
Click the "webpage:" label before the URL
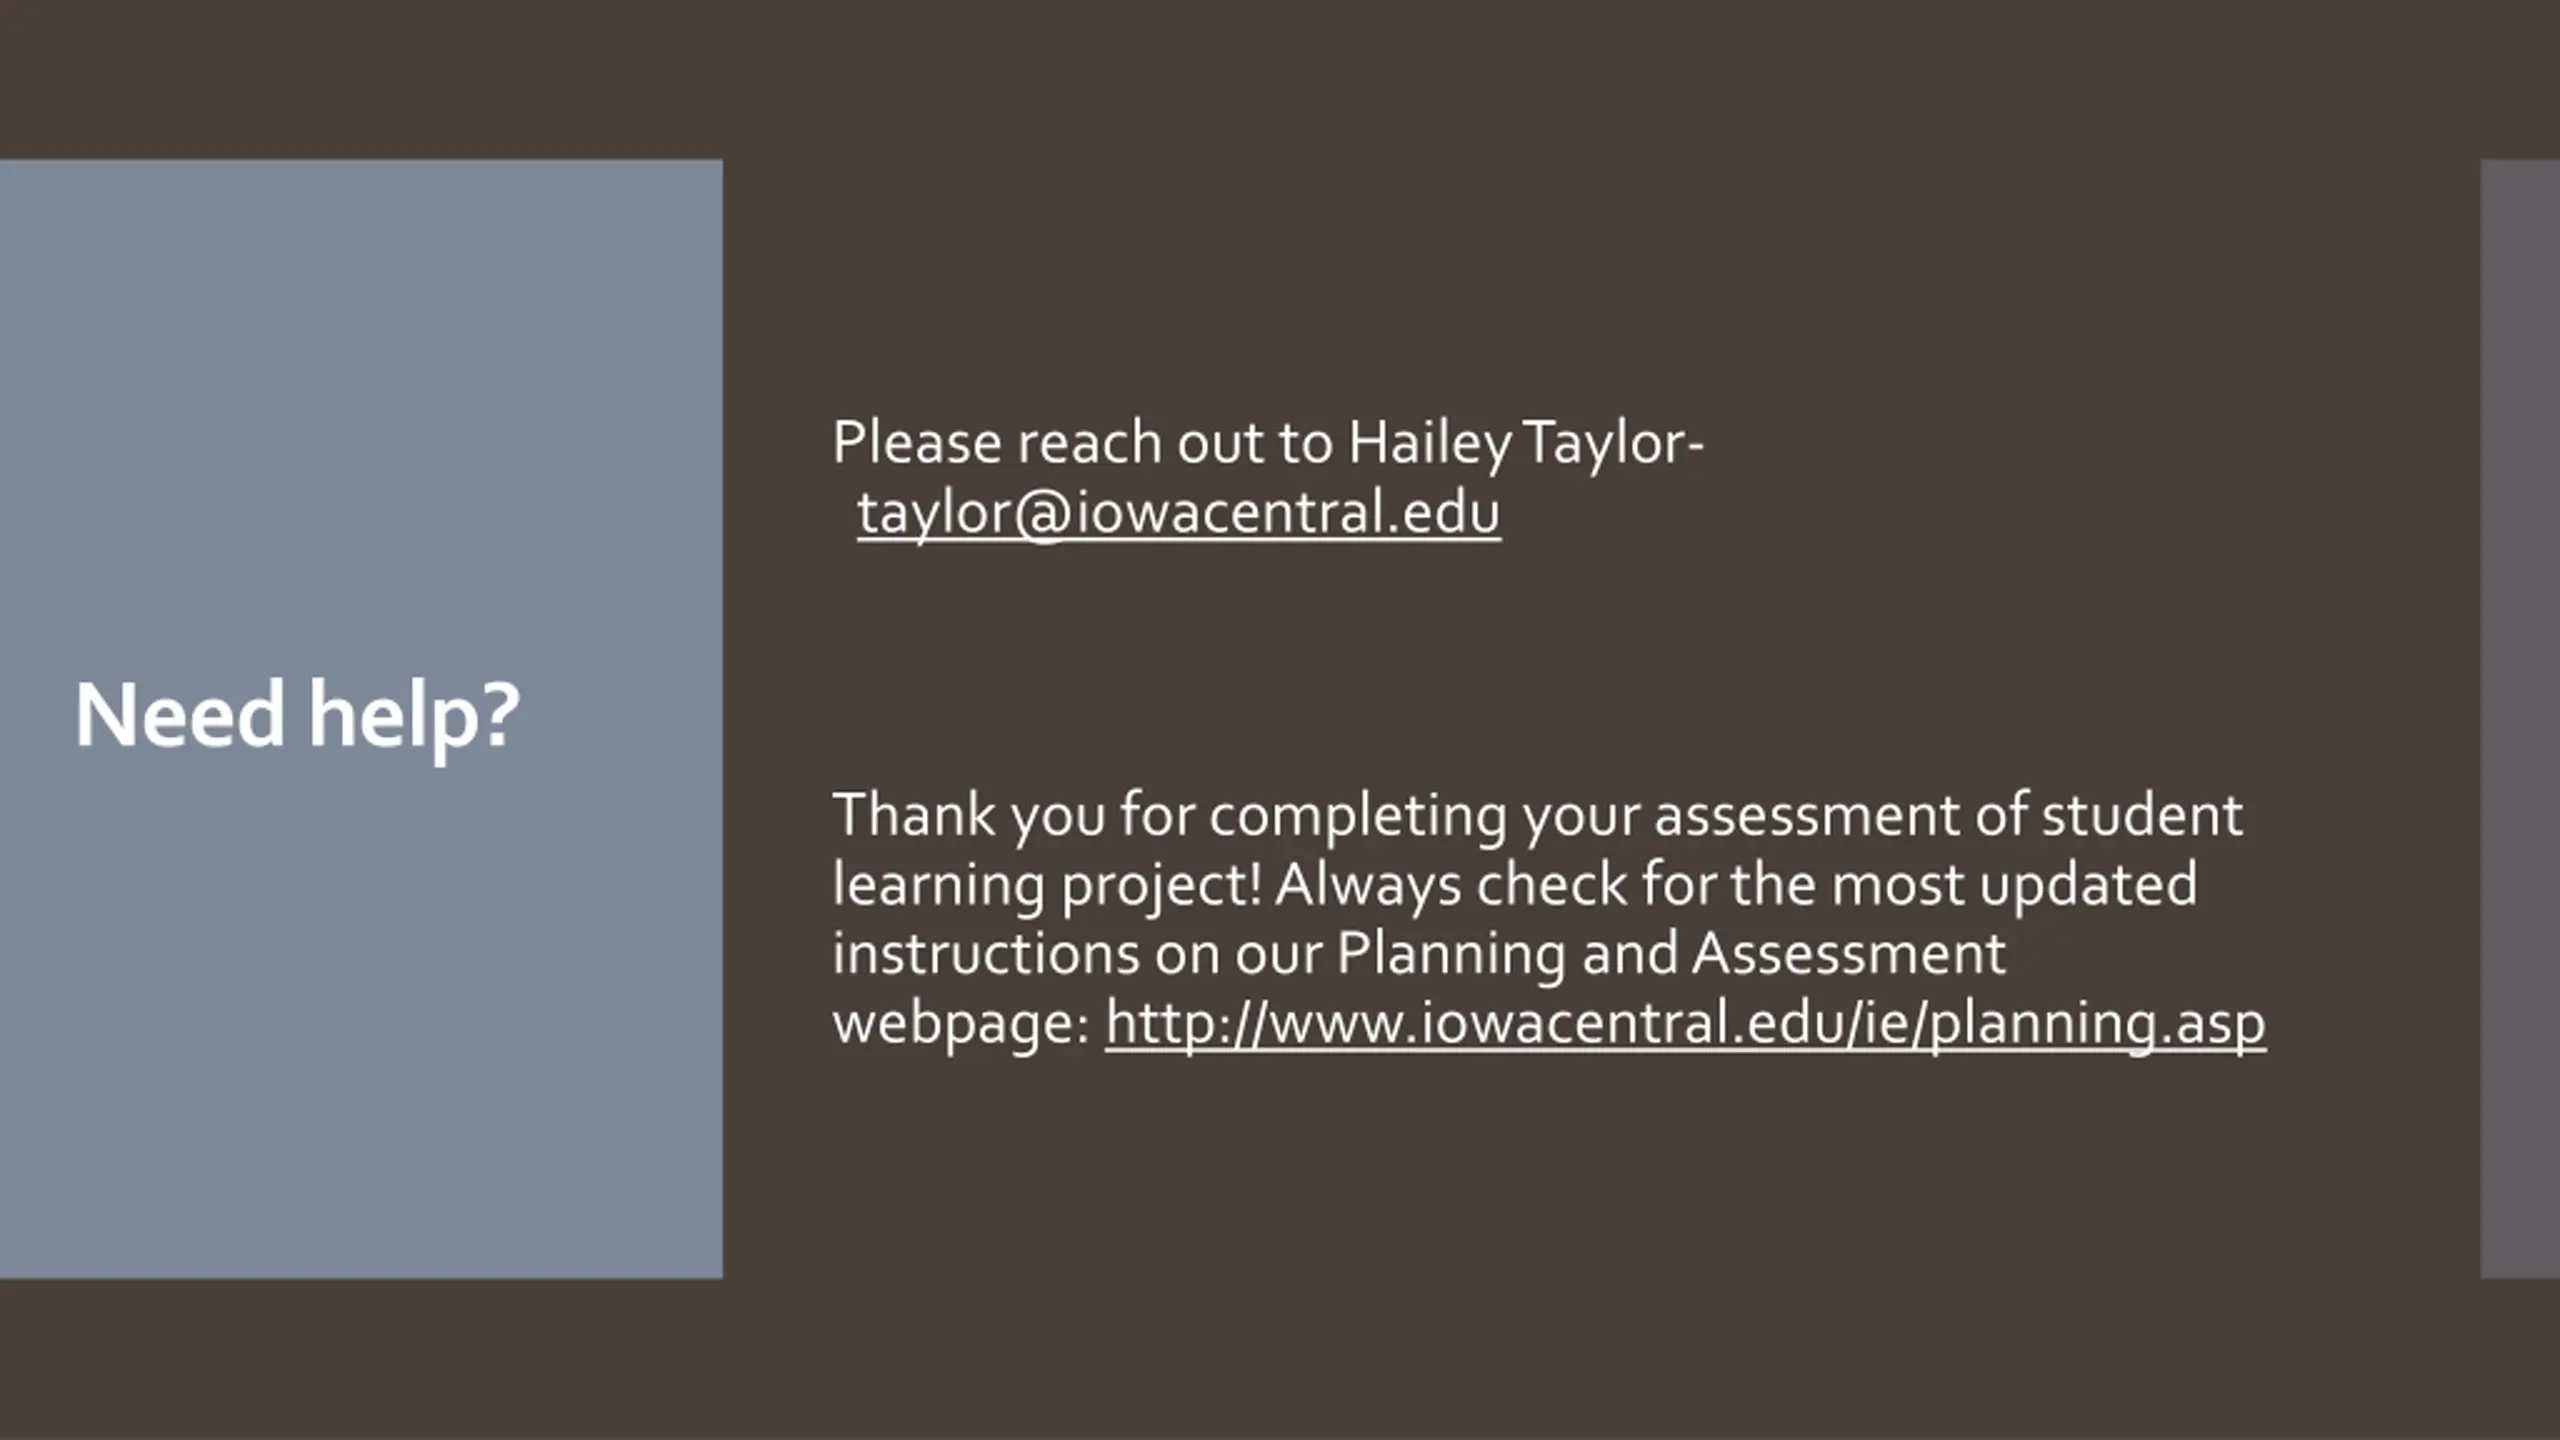(x=961, y=1024)
